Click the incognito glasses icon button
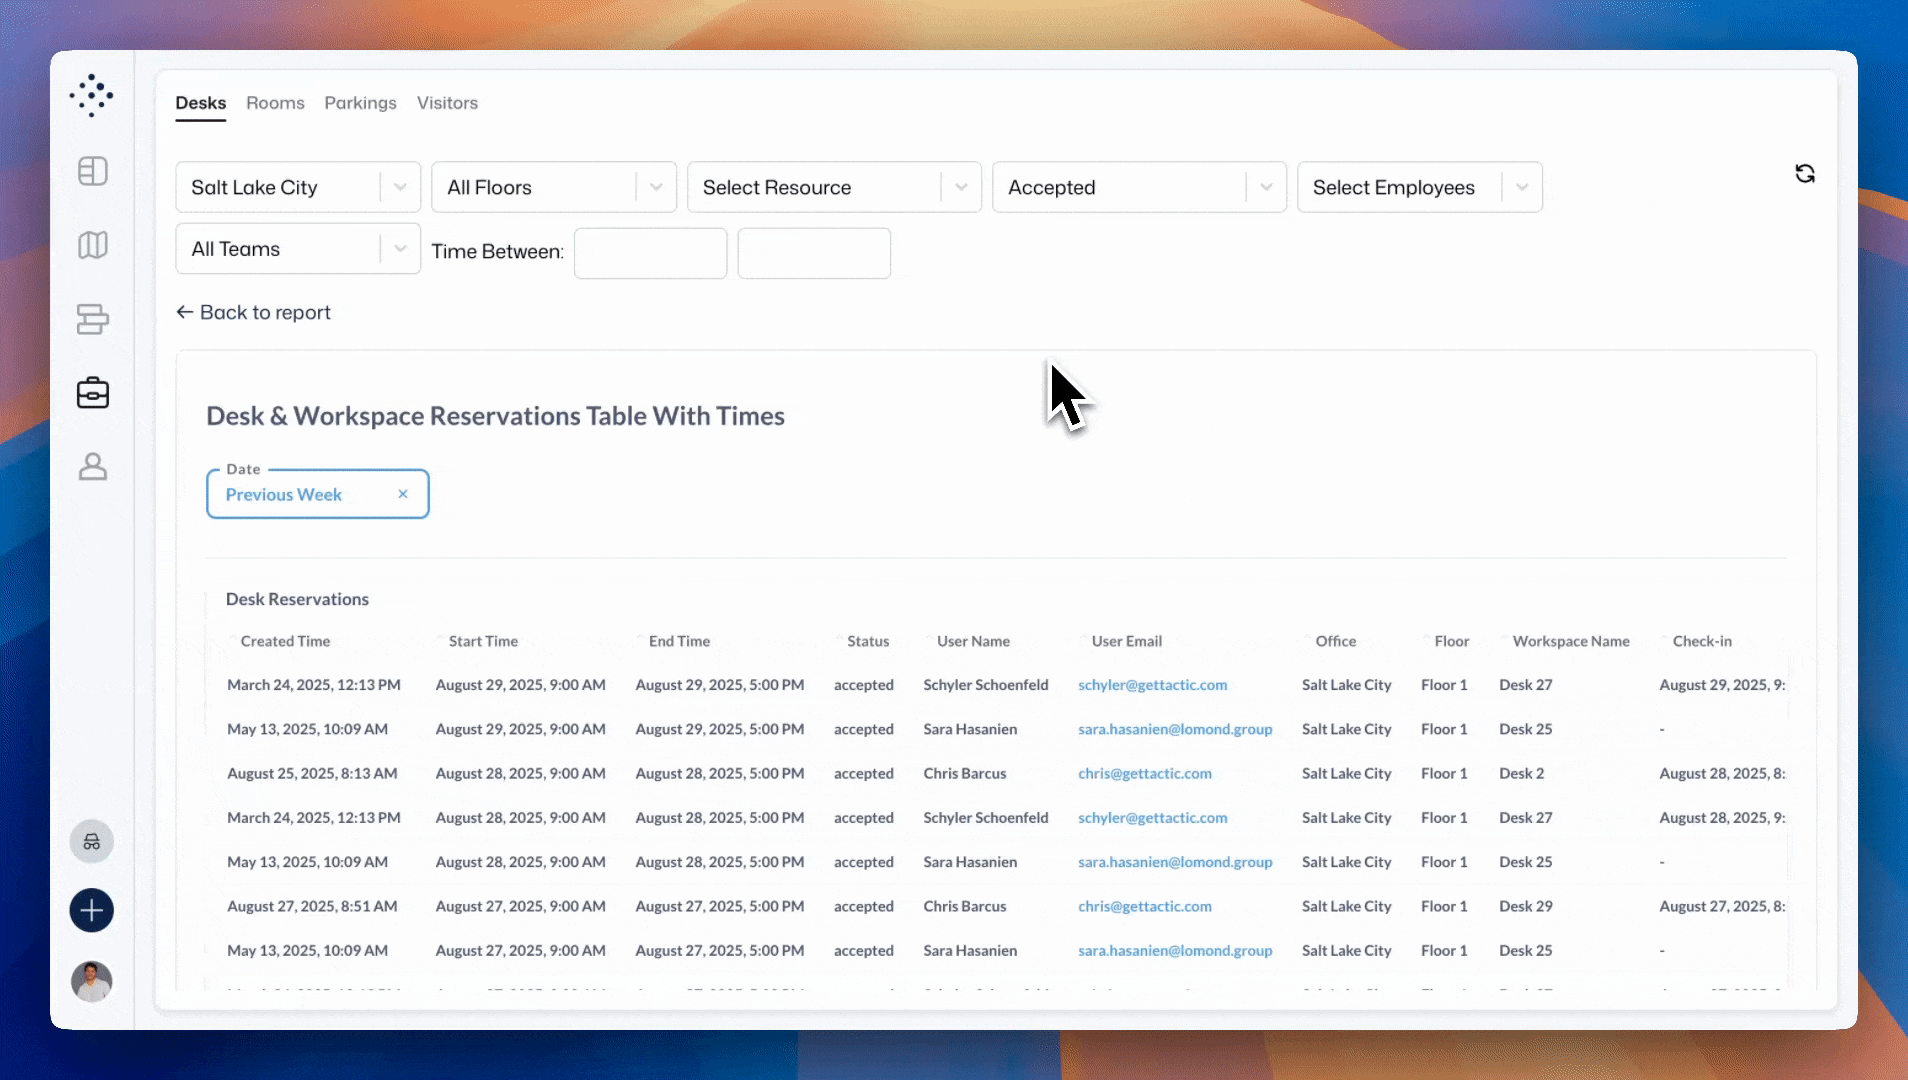 (92, 842)
